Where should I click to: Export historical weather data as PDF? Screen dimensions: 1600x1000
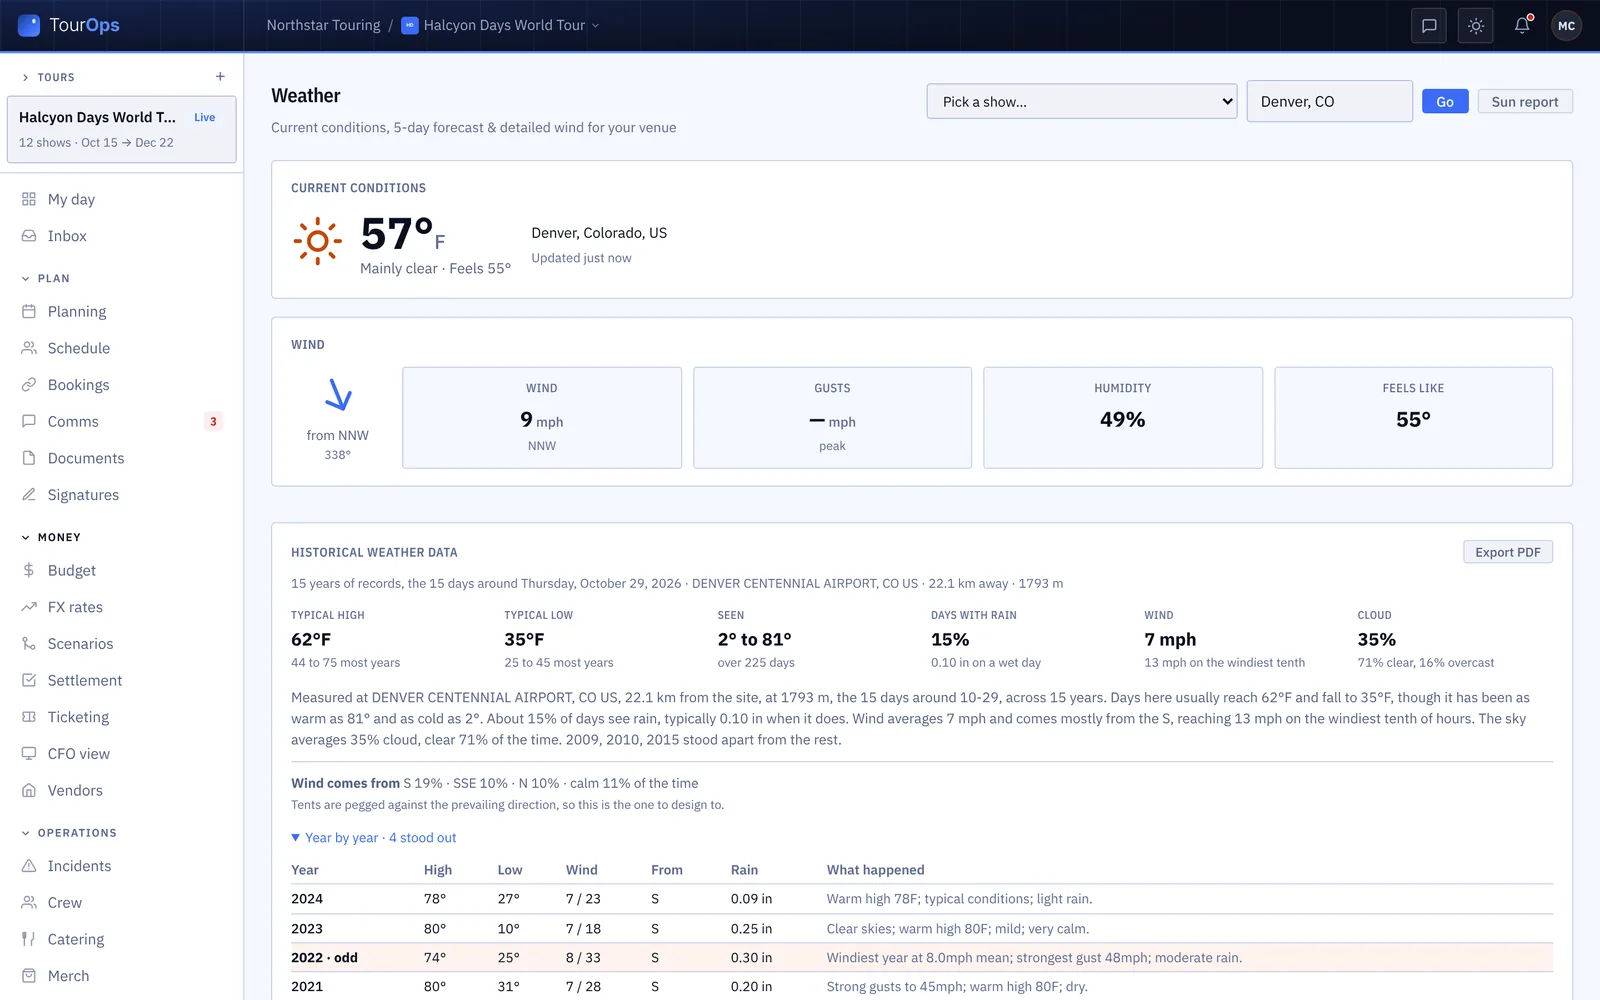1508,552
